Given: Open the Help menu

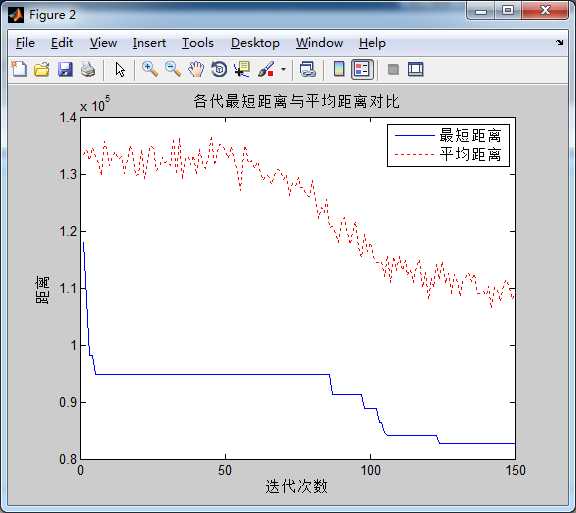Looking at the screenshot, I should click(x=372, y=43).
